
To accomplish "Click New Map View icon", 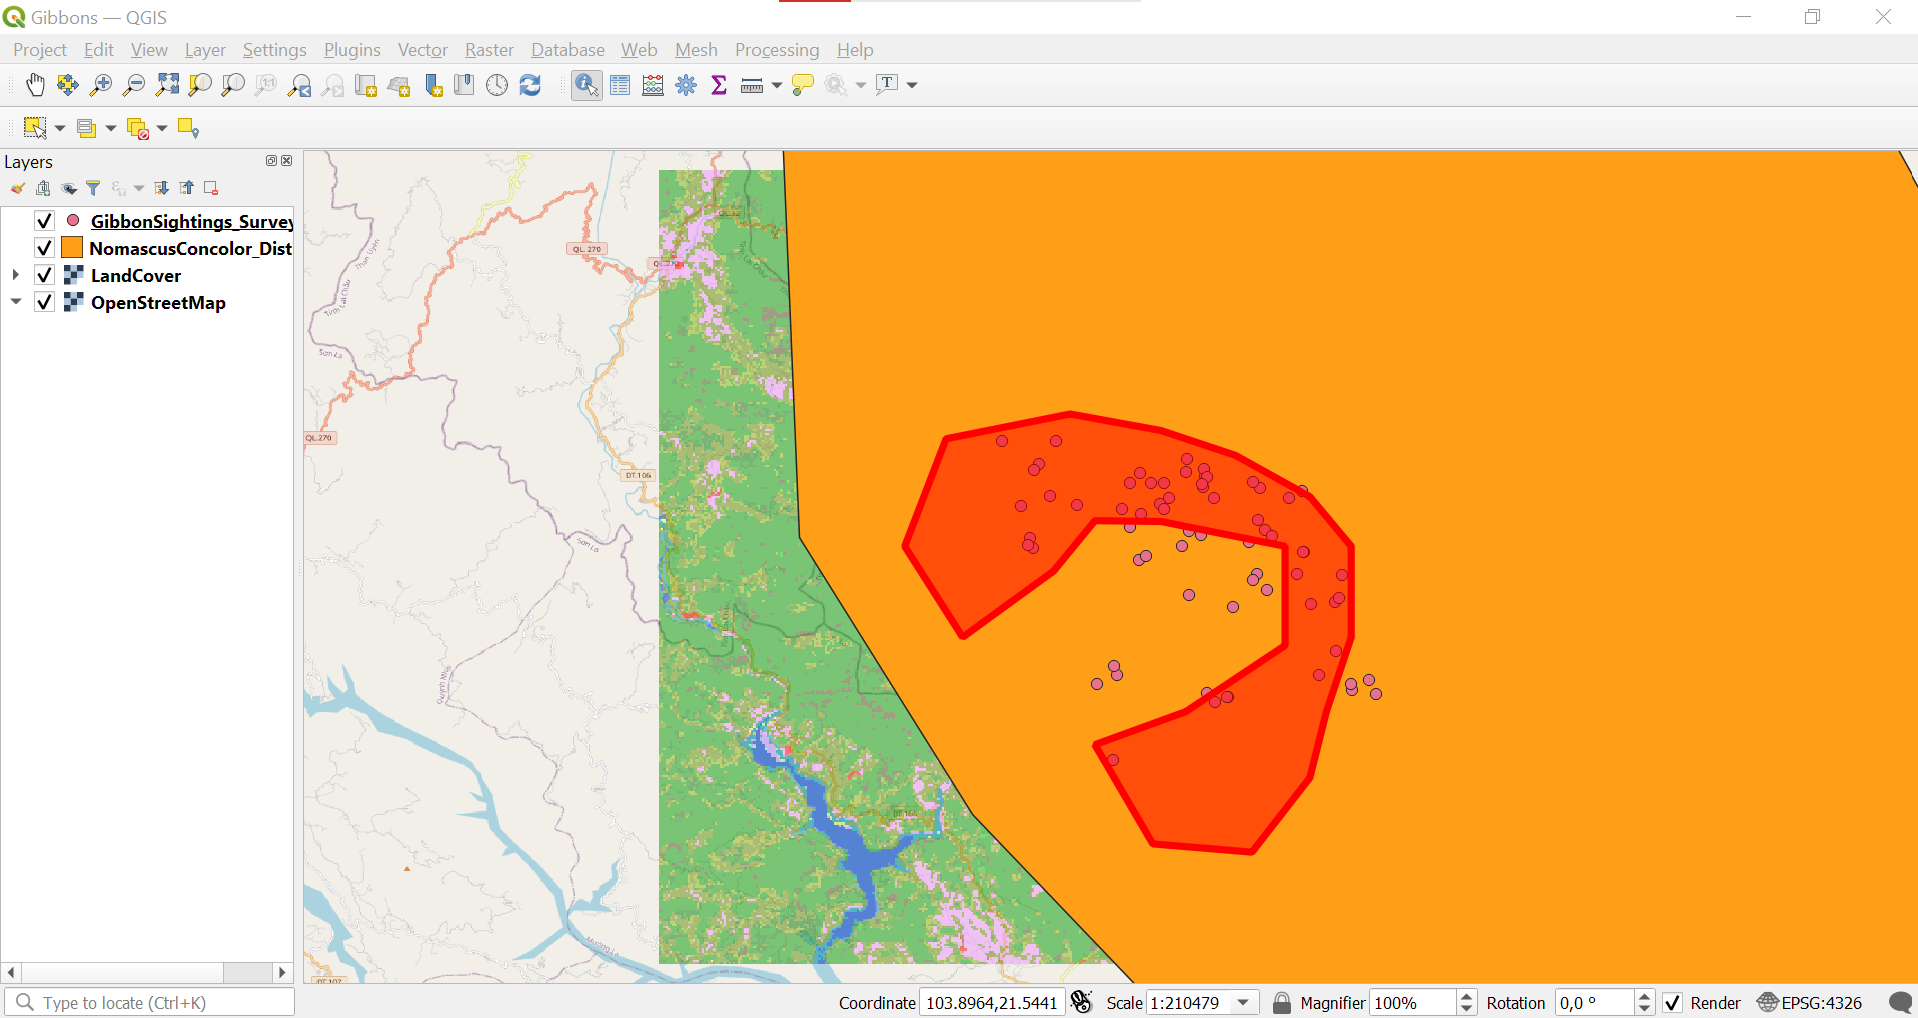I will tap(365, 85).
